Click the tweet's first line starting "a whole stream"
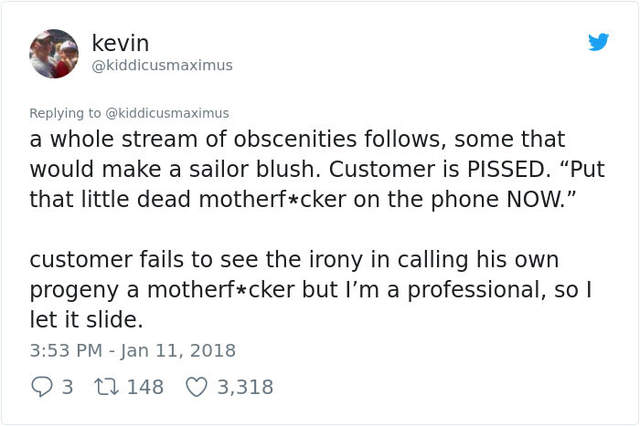This screenshot has width=640, height=426. (x=296, y=139)
